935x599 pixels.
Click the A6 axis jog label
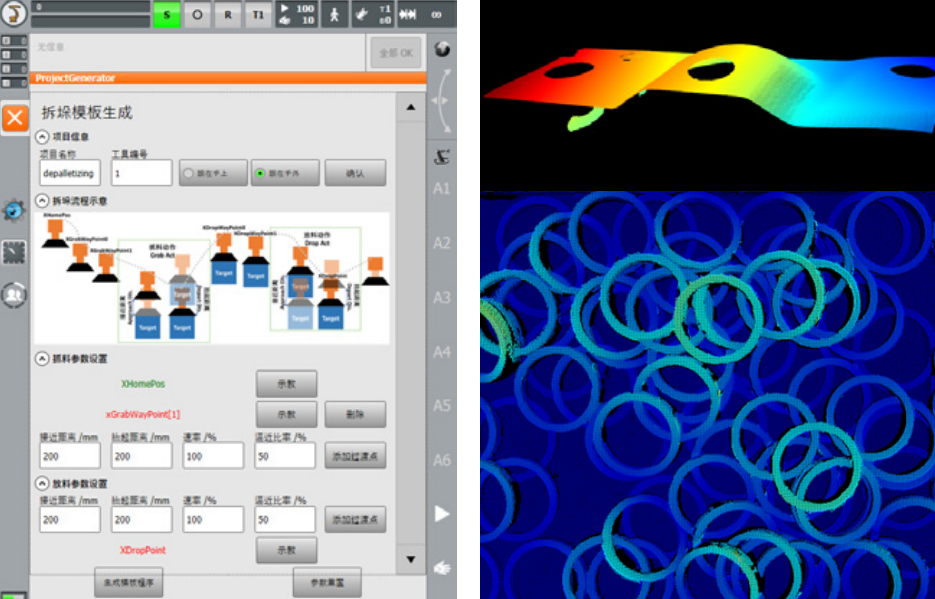(442, 460)
